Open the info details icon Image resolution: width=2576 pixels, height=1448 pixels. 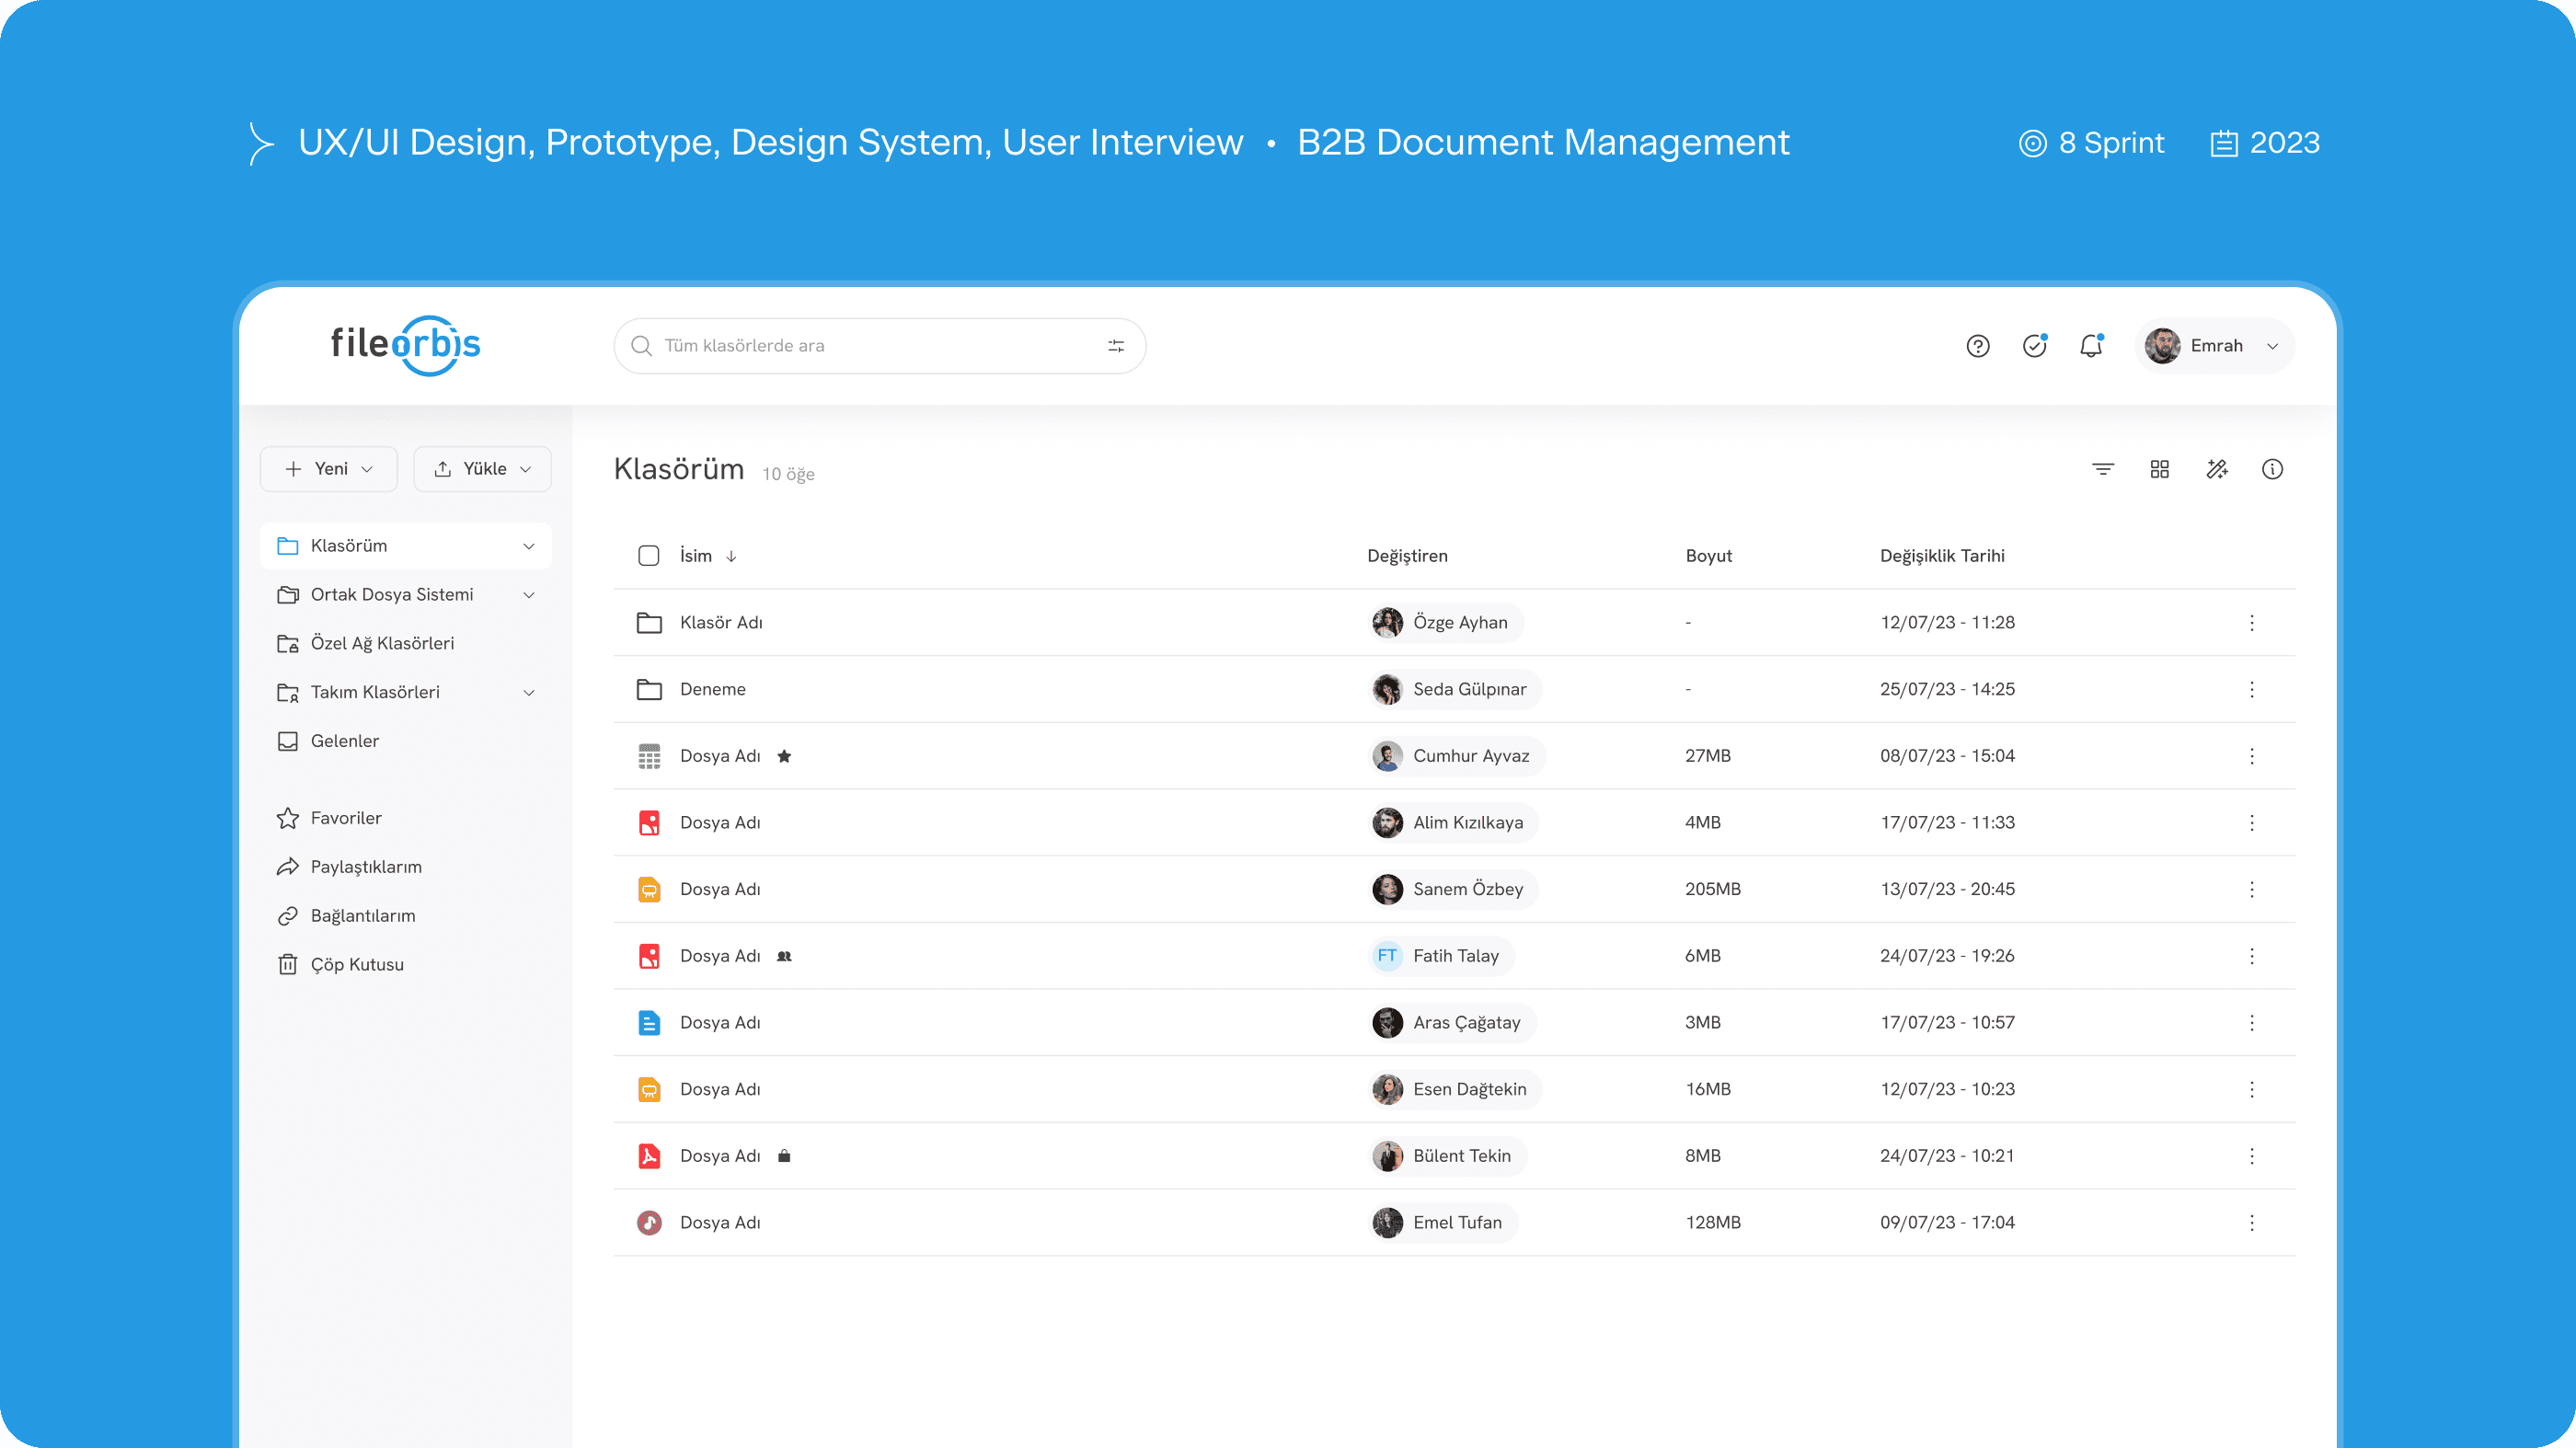(2272, 469)
